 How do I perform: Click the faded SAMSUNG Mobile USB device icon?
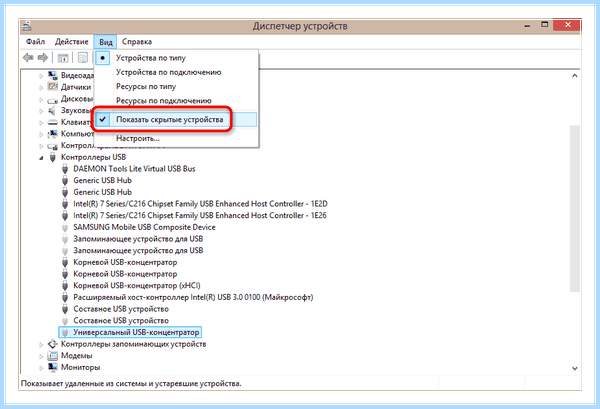(x=65, y=227)
